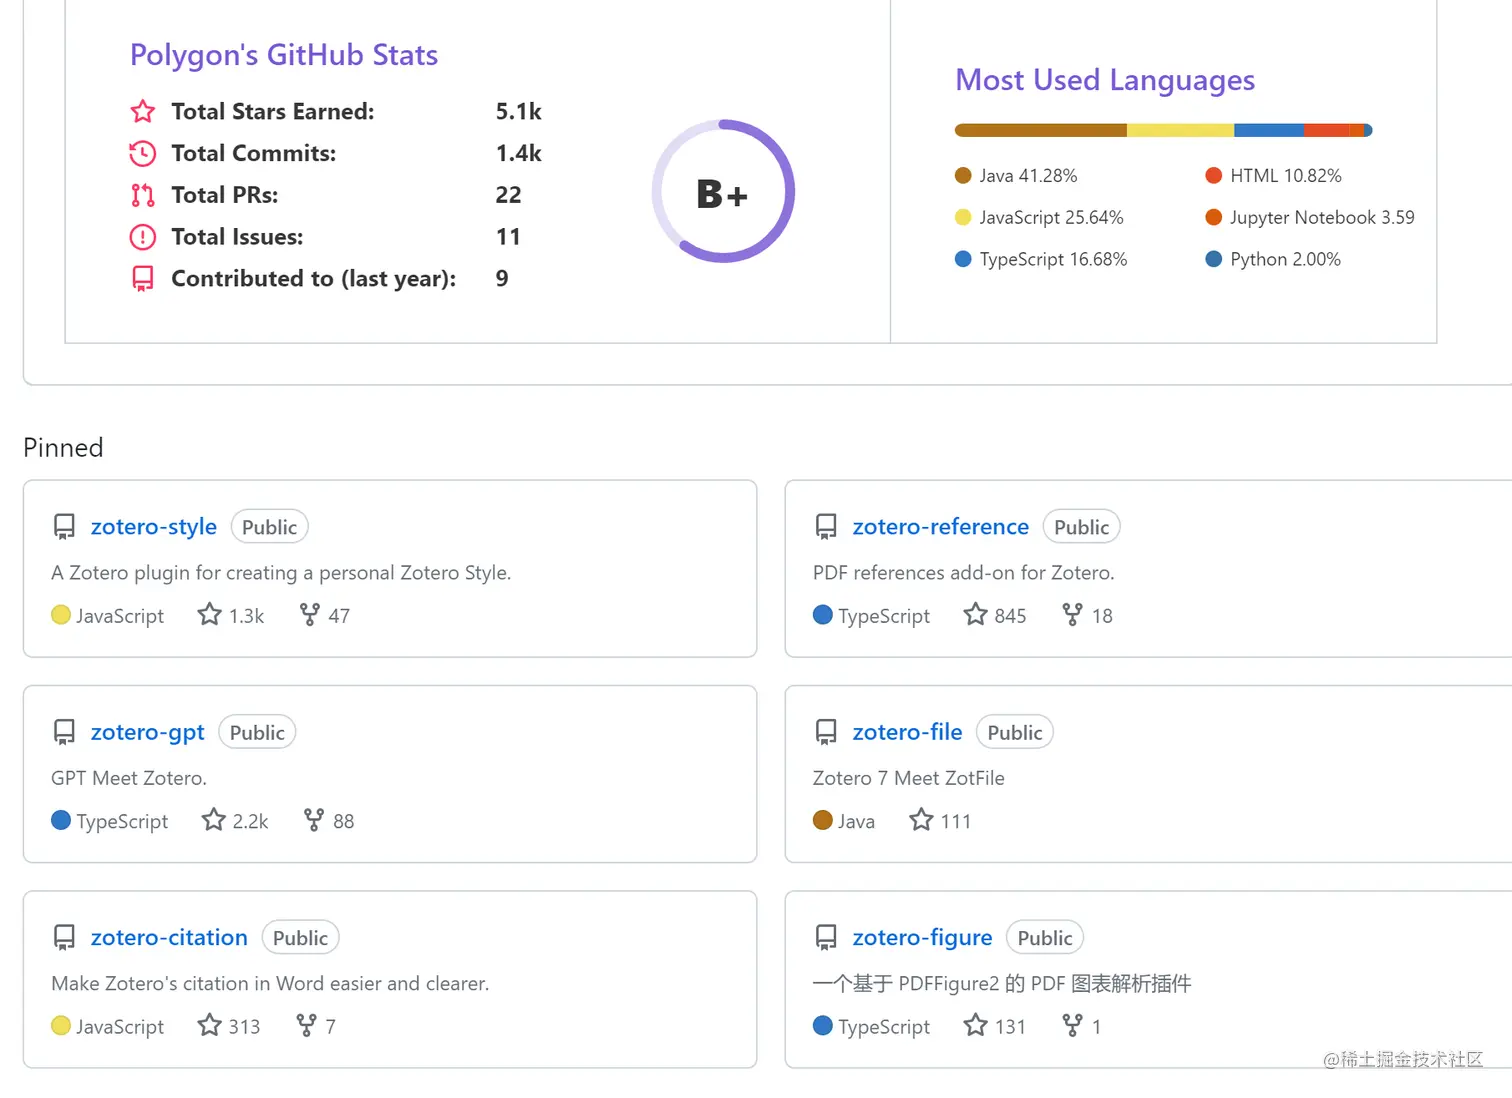Click the '88' fork count on zotero-gpt
1512x1098 pixels.
pyautogui.click(x=344, y=821)
